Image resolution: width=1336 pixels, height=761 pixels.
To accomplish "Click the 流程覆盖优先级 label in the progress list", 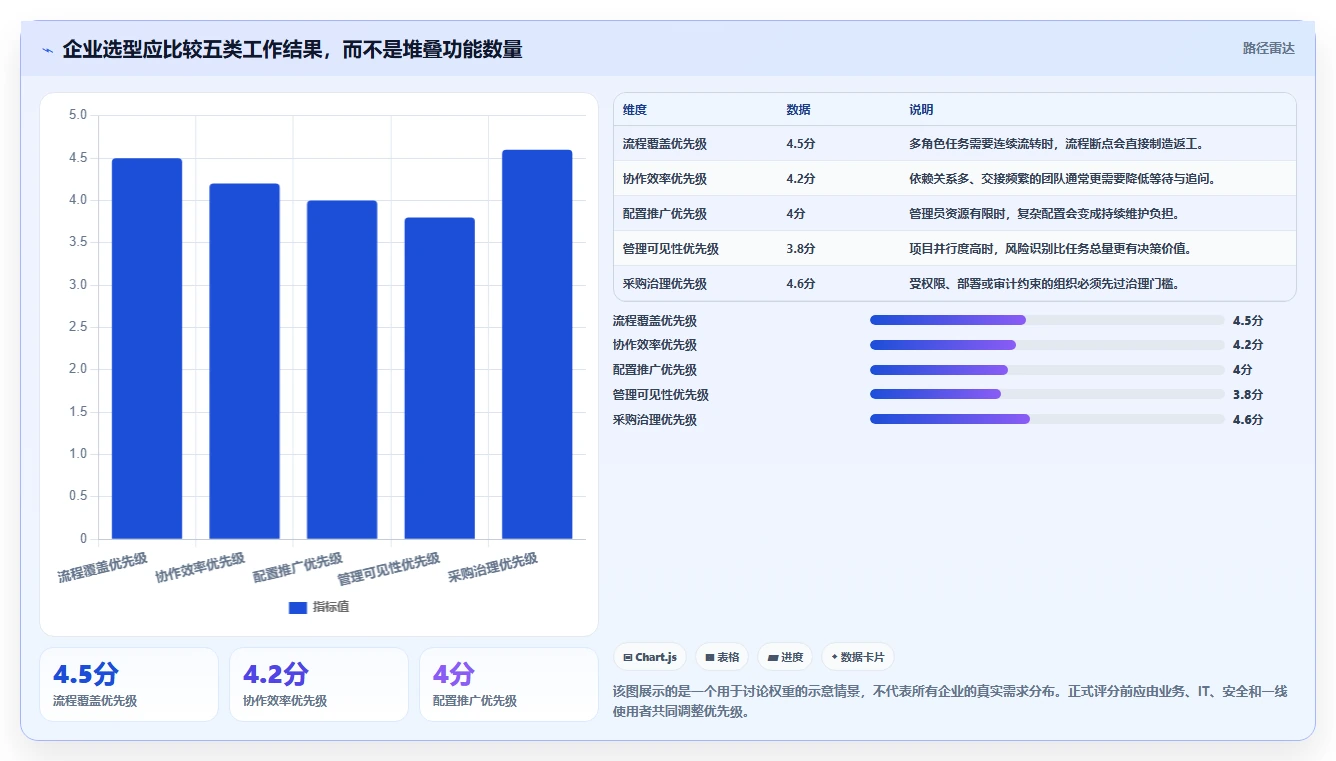I will tap(655, 321).
